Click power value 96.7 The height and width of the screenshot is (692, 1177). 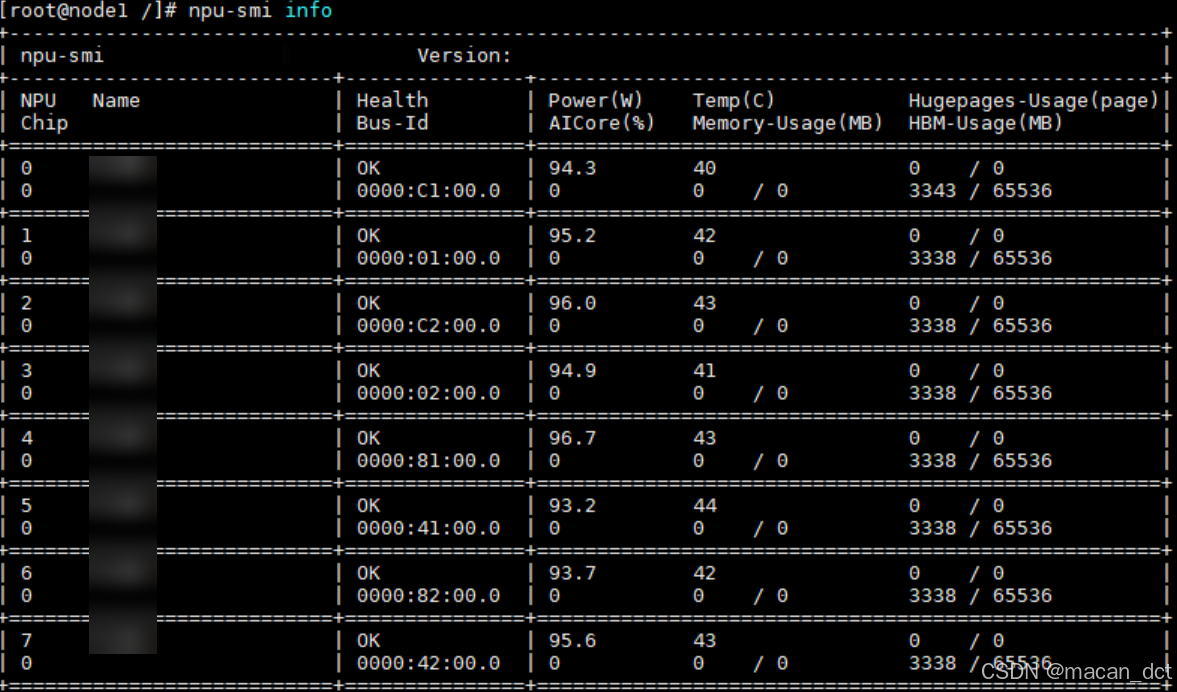click(572, 438)
